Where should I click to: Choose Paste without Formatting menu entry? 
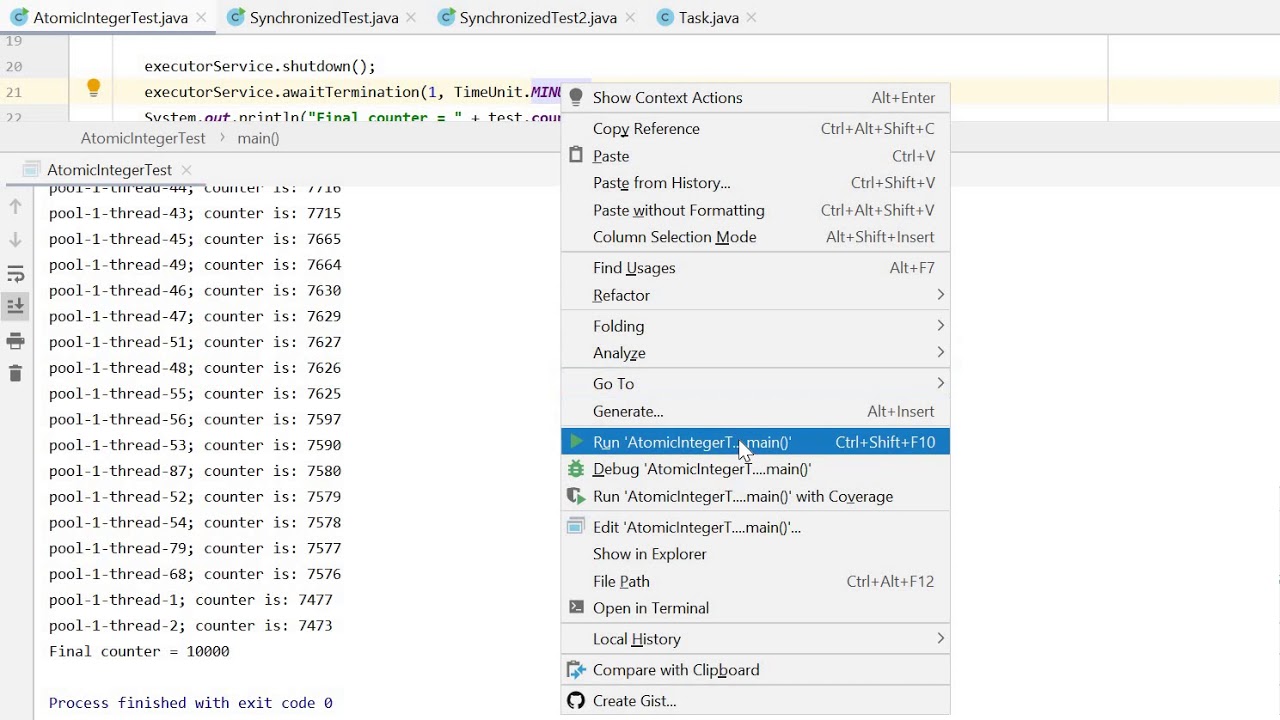(x=678, y=210)
